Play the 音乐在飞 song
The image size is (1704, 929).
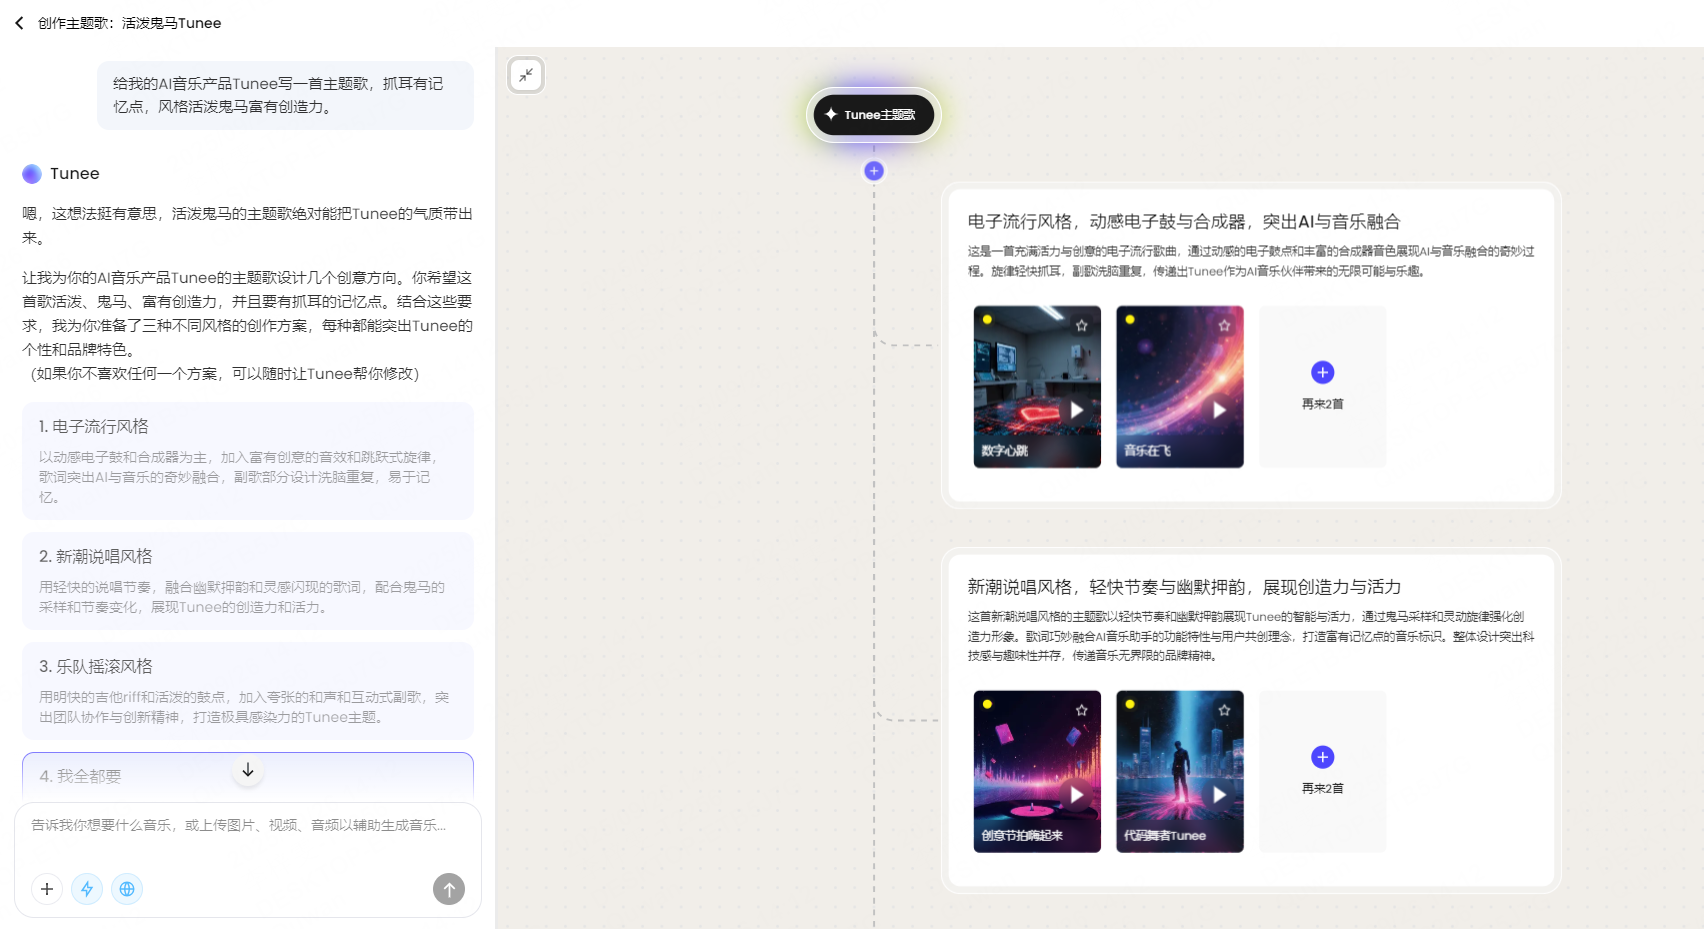[1219, 410]
